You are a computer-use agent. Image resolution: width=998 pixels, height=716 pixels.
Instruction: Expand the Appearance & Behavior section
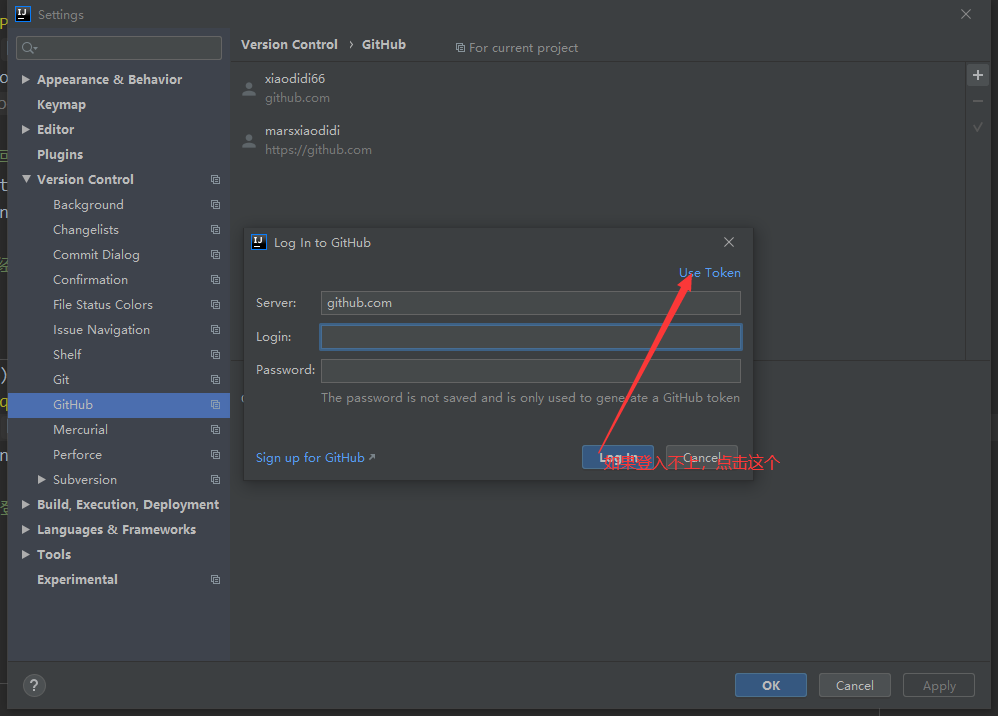pos(26,80)
